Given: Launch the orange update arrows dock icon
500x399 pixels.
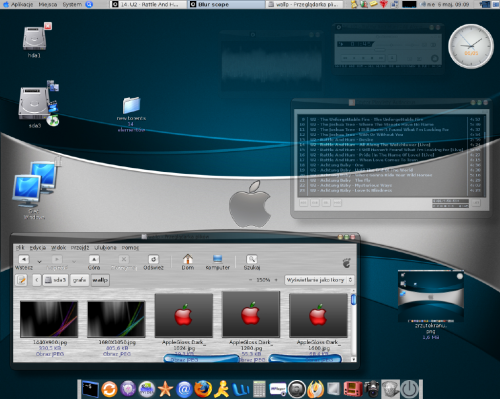Looking at the screenshot, I should tap(109, 389).
